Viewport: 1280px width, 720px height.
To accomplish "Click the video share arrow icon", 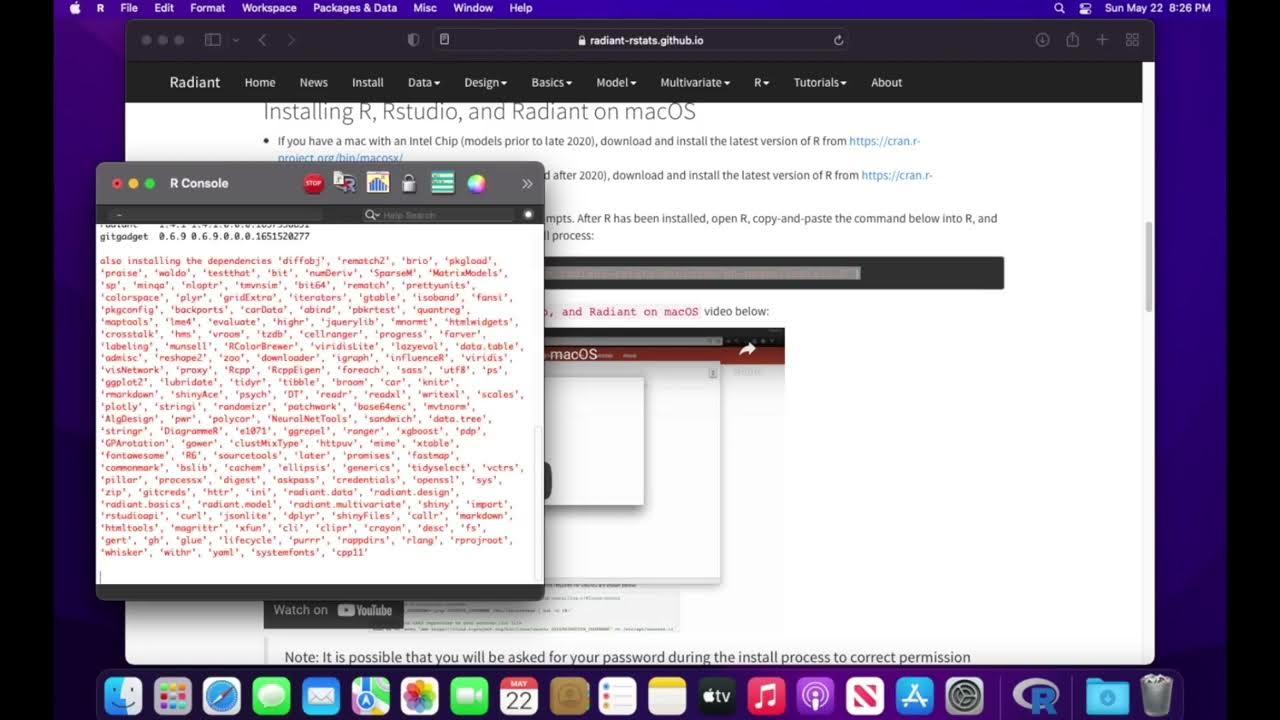I will (747, 349).
